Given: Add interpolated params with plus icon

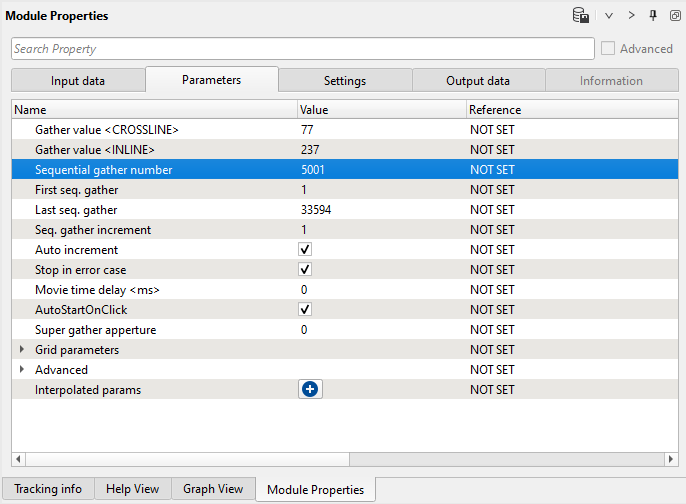Looking at the screenshot, I should (x=310, y=390).
